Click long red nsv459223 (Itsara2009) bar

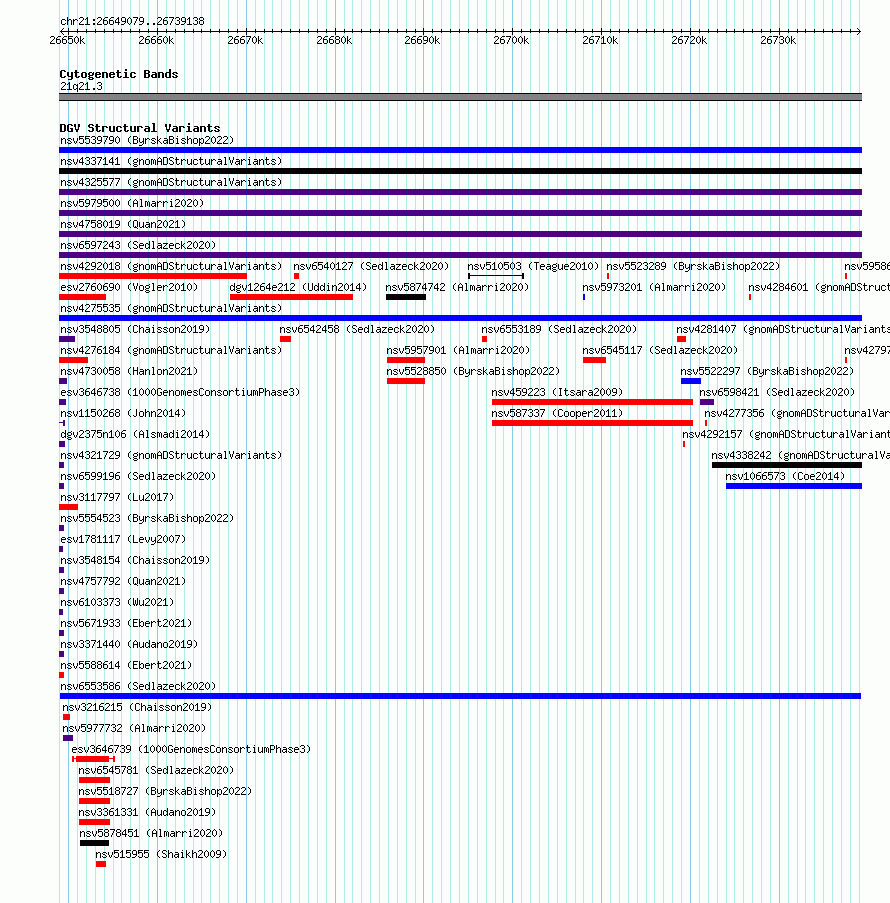click(x=592, y=402)
